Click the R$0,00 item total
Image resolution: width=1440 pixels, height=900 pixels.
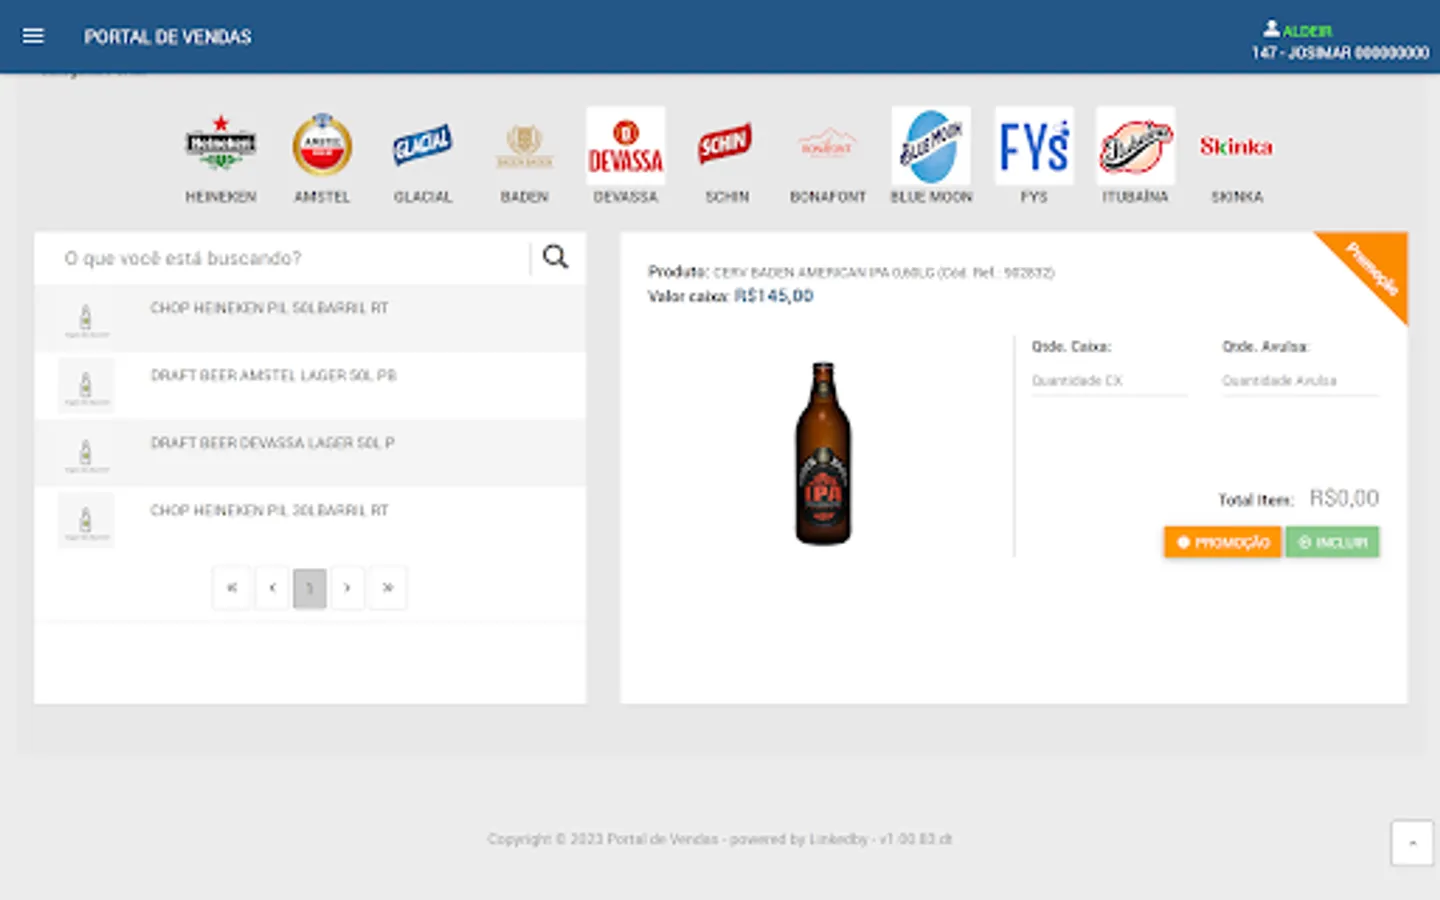pos(1344,498)
